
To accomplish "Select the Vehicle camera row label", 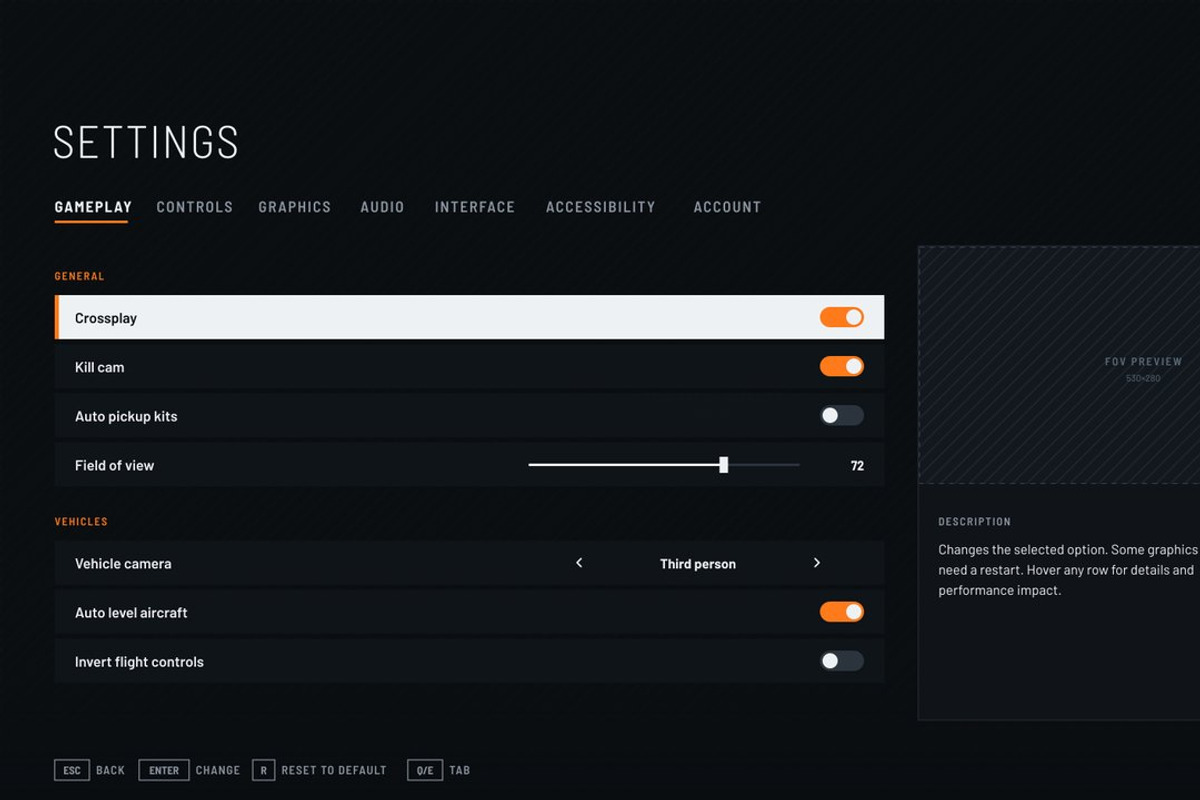I will pos(123,563).
